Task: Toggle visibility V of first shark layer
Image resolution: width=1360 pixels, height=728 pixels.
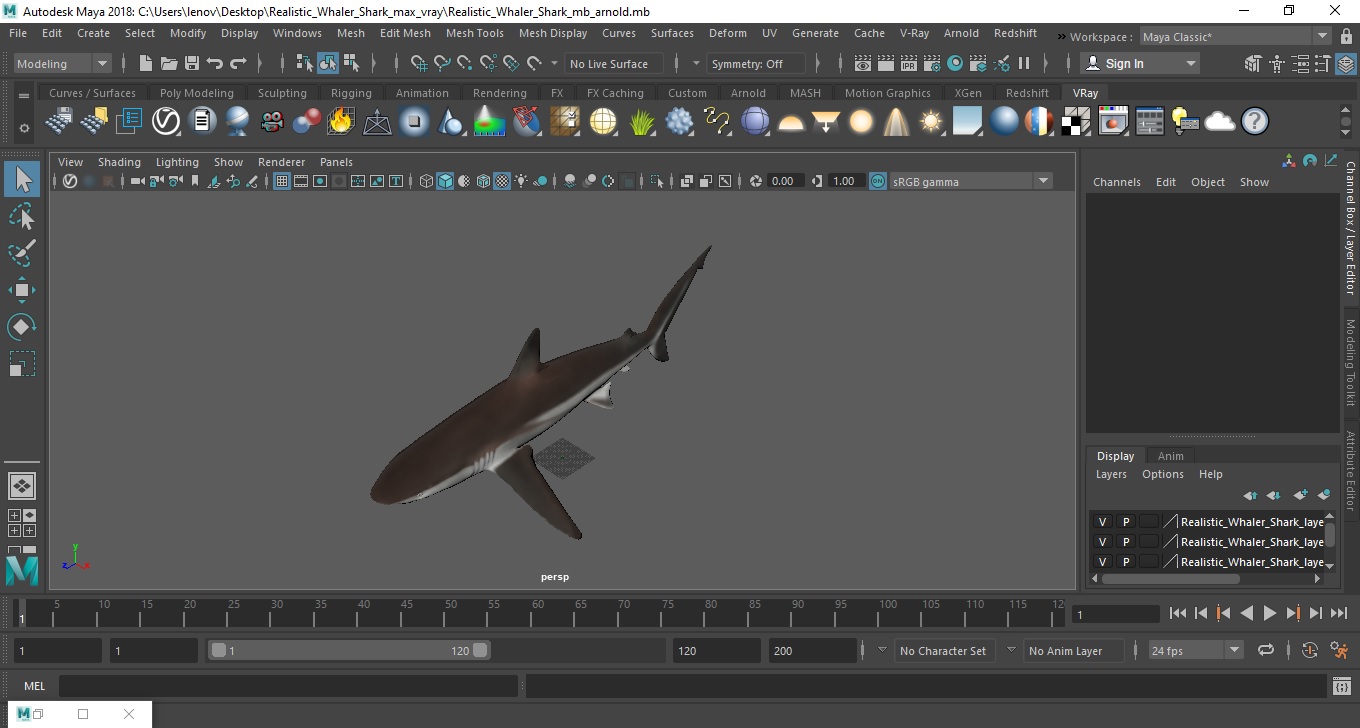Action: 1102,522
